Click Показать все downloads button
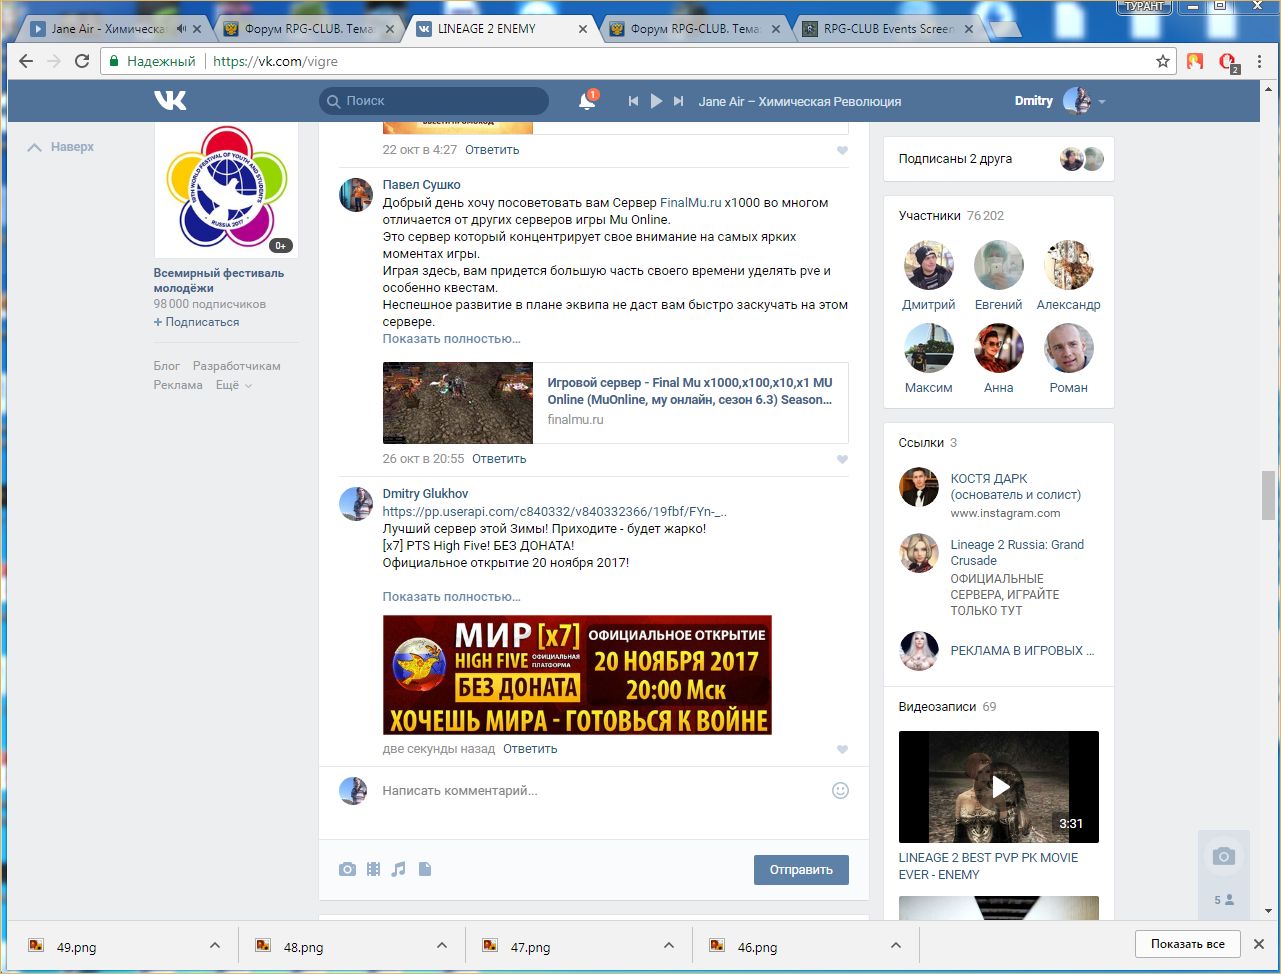This screenshot has height=974, width=1281. pos(1187,944)
